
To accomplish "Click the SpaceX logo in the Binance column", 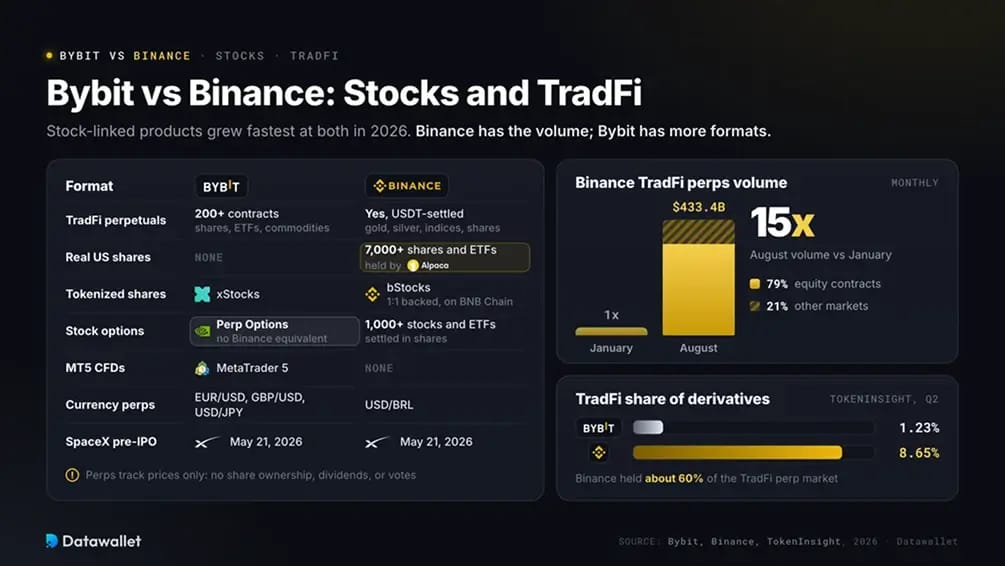I will [x=378, y=442].
